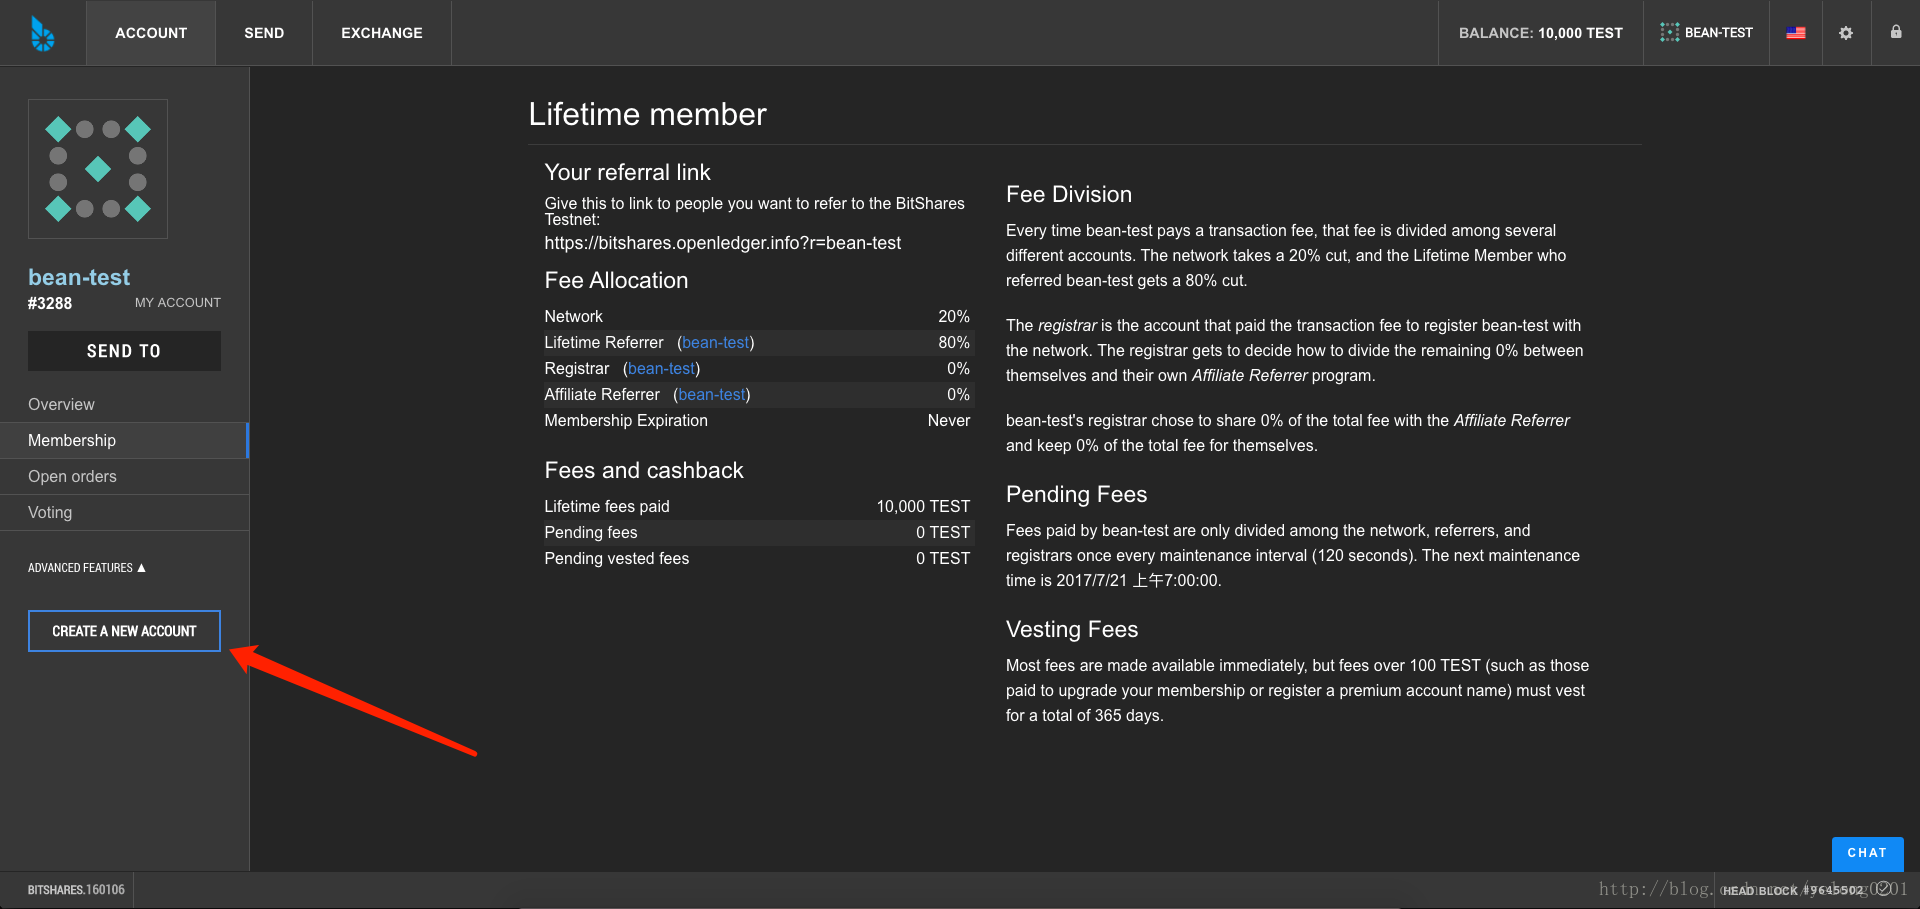
Task: Click CREATE A NEW ACCOUNT button
Action: click(x=124, y=631)
